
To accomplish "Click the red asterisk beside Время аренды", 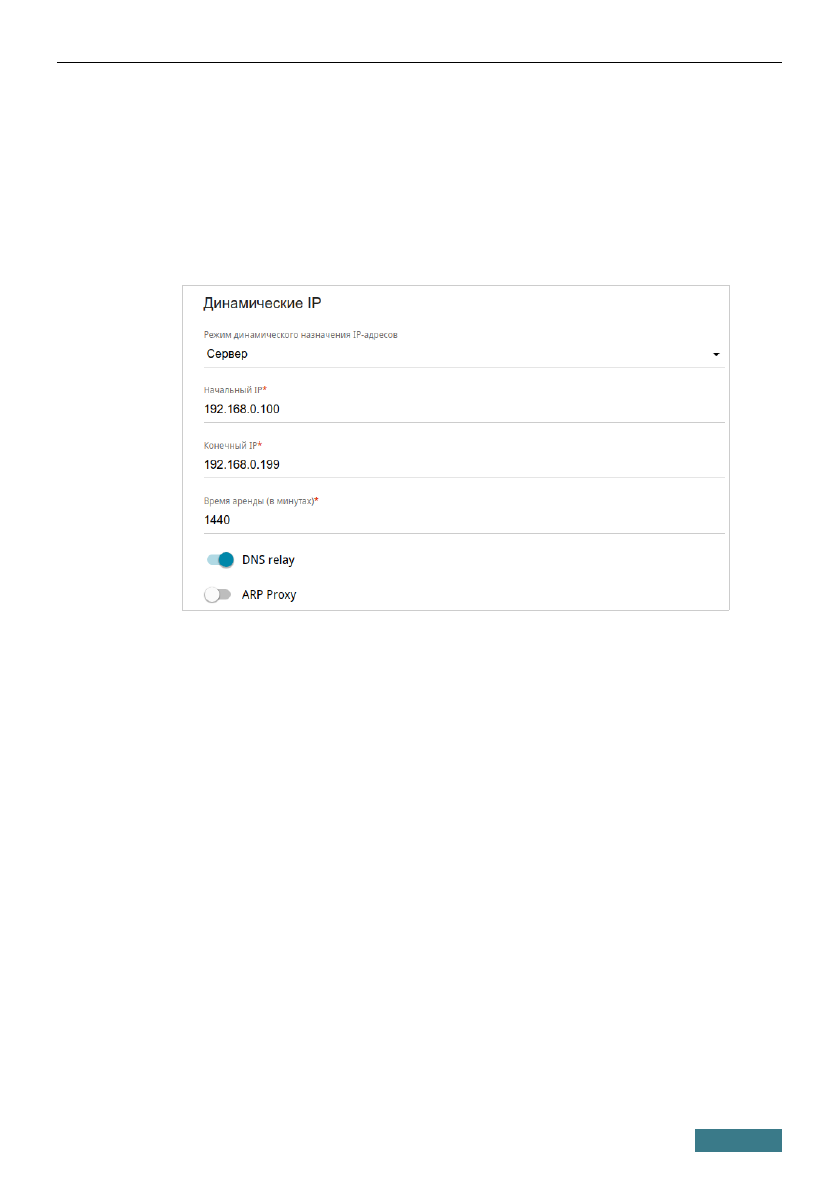I will (317, 500).
